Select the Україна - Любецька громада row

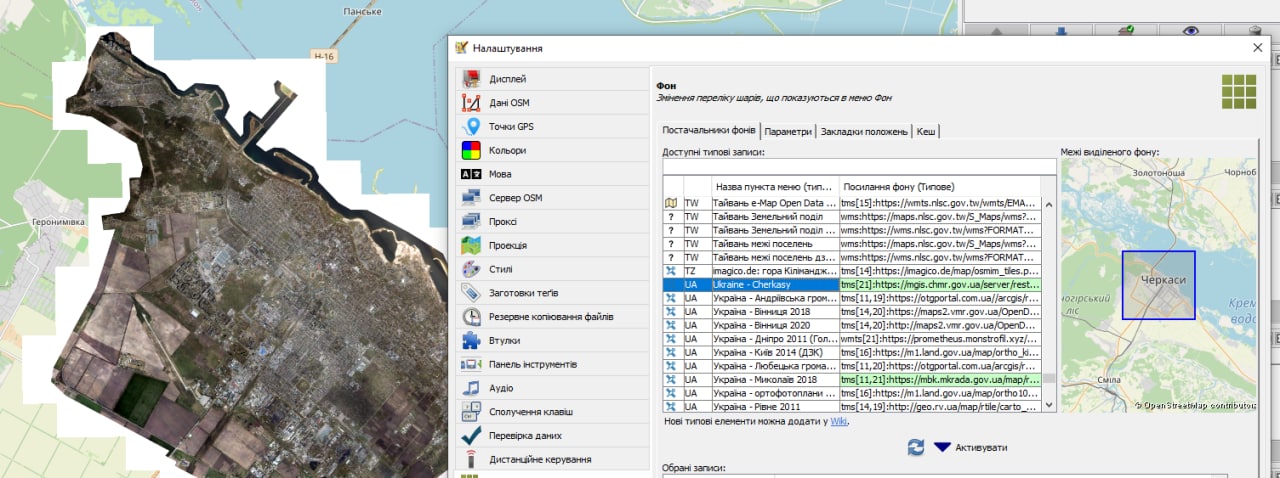click(852, 366)
